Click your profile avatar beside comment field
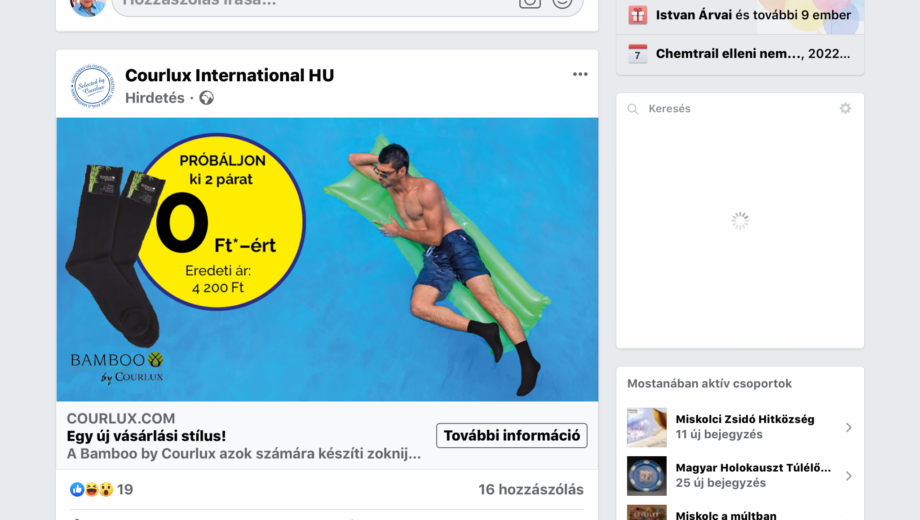The height and width of the screenshot is (520, 920). click(87, 6)
